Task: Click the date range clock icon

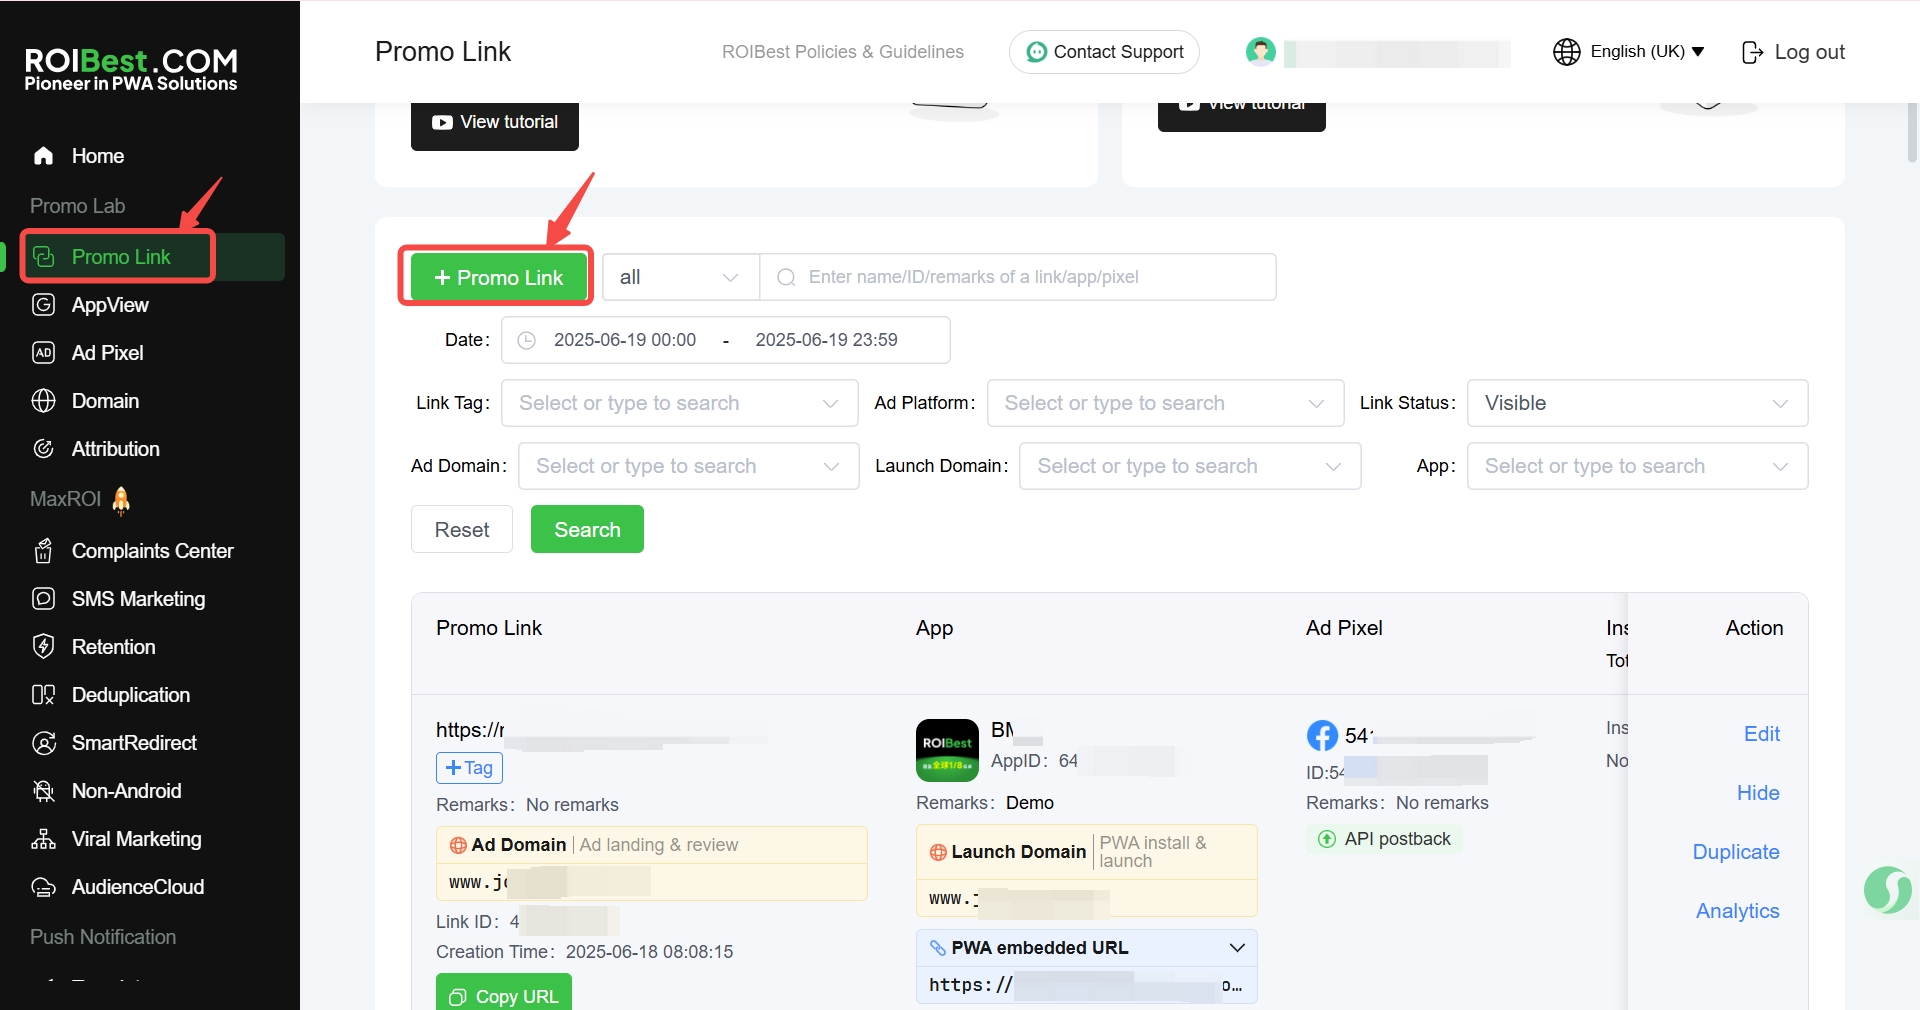Action: (x=526, y=340)
